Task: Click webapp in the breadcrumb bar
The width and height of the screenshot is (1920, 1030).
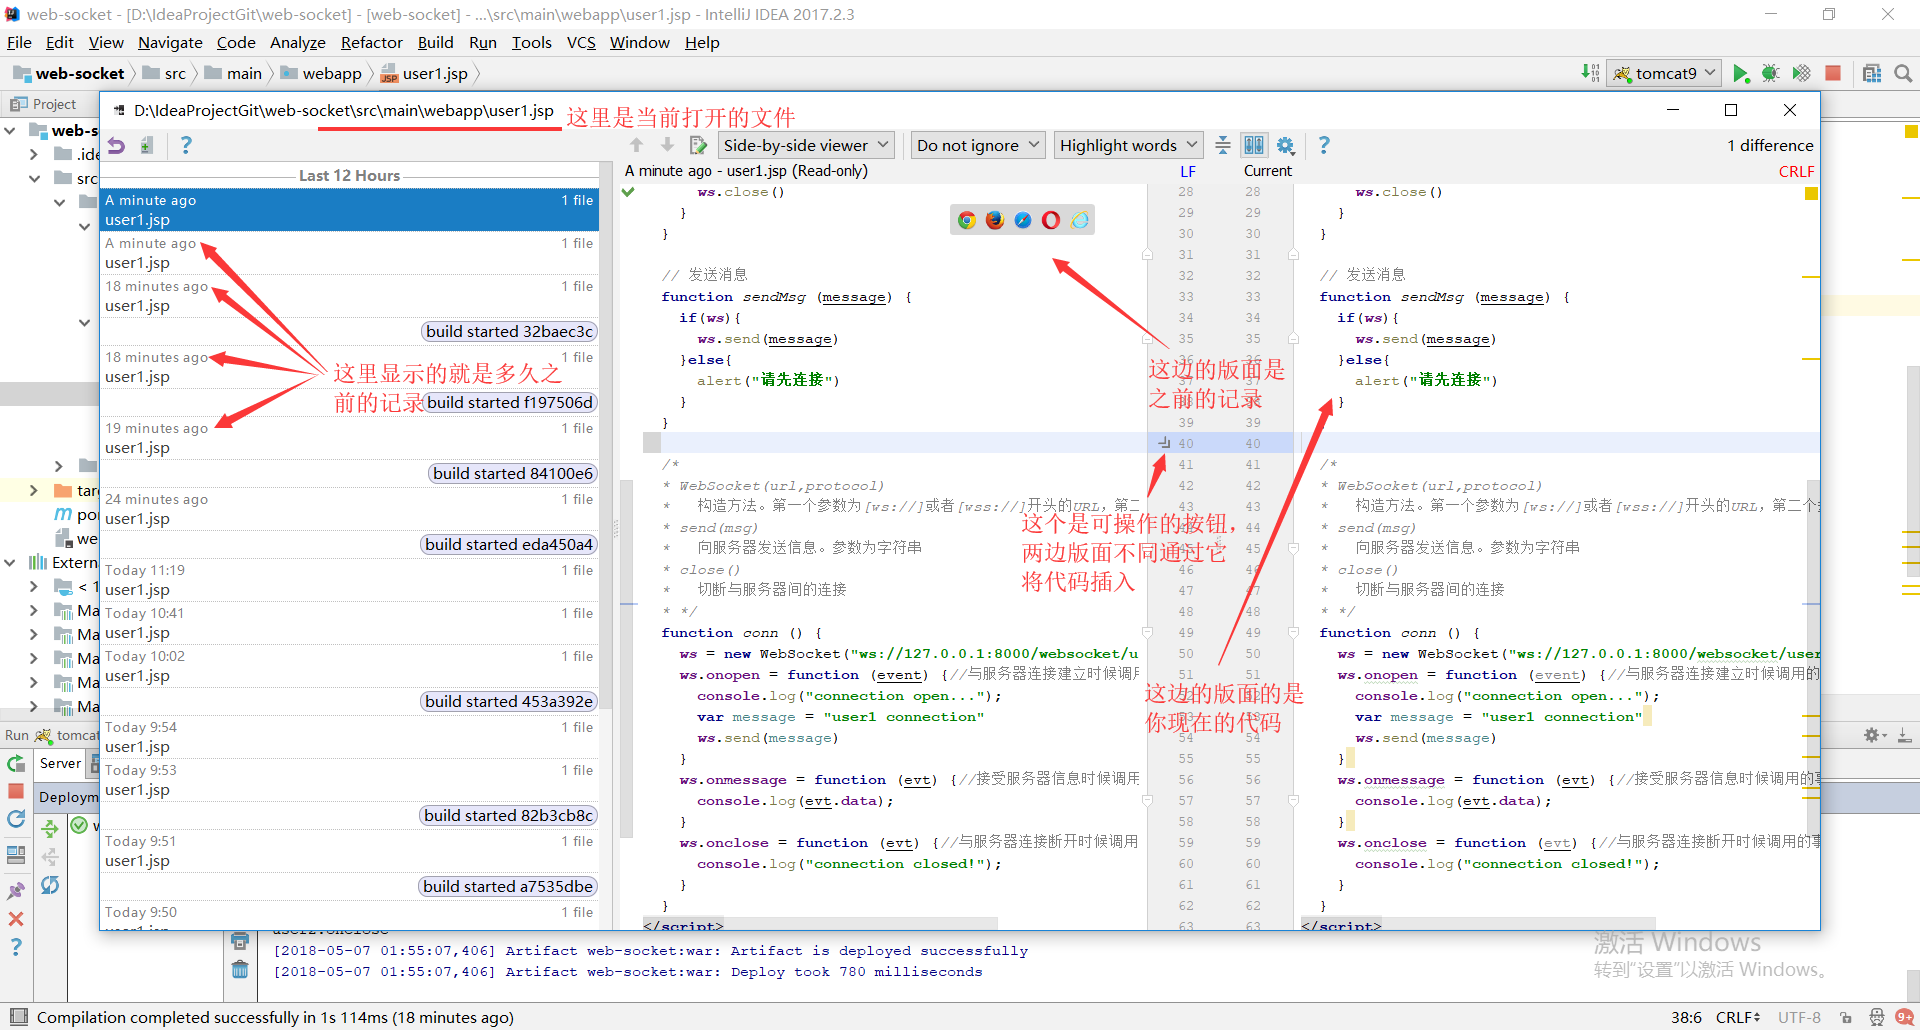Action: (x=322, y=73)
